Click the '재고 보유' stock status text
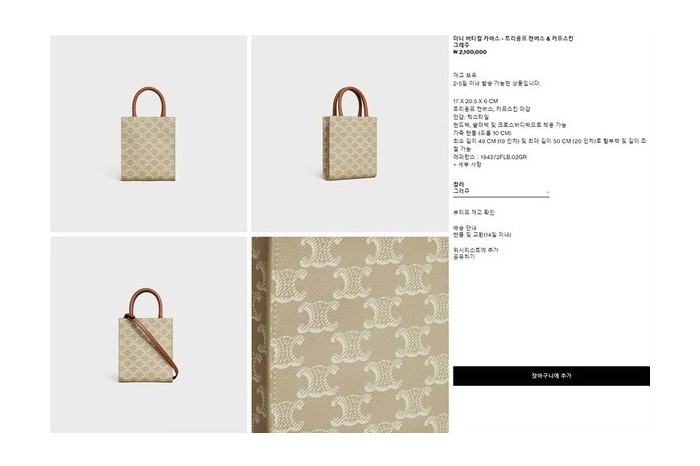The width and height of the screenshot is (700, 466). (x=464, y=75)
